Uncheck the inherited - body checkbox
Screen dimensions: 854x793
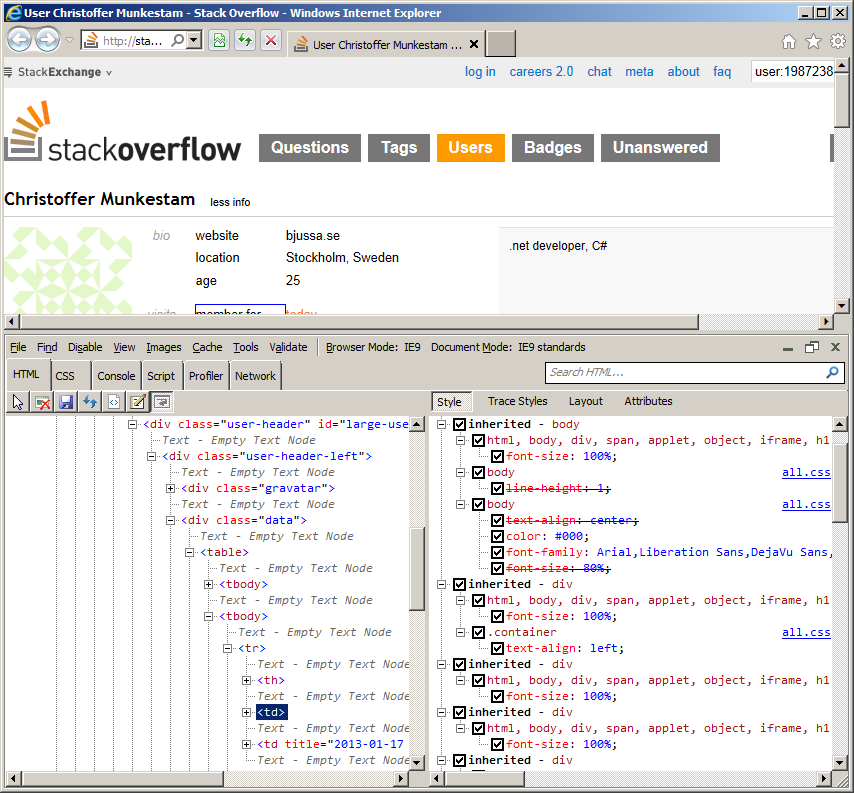(x=459, y=424)
